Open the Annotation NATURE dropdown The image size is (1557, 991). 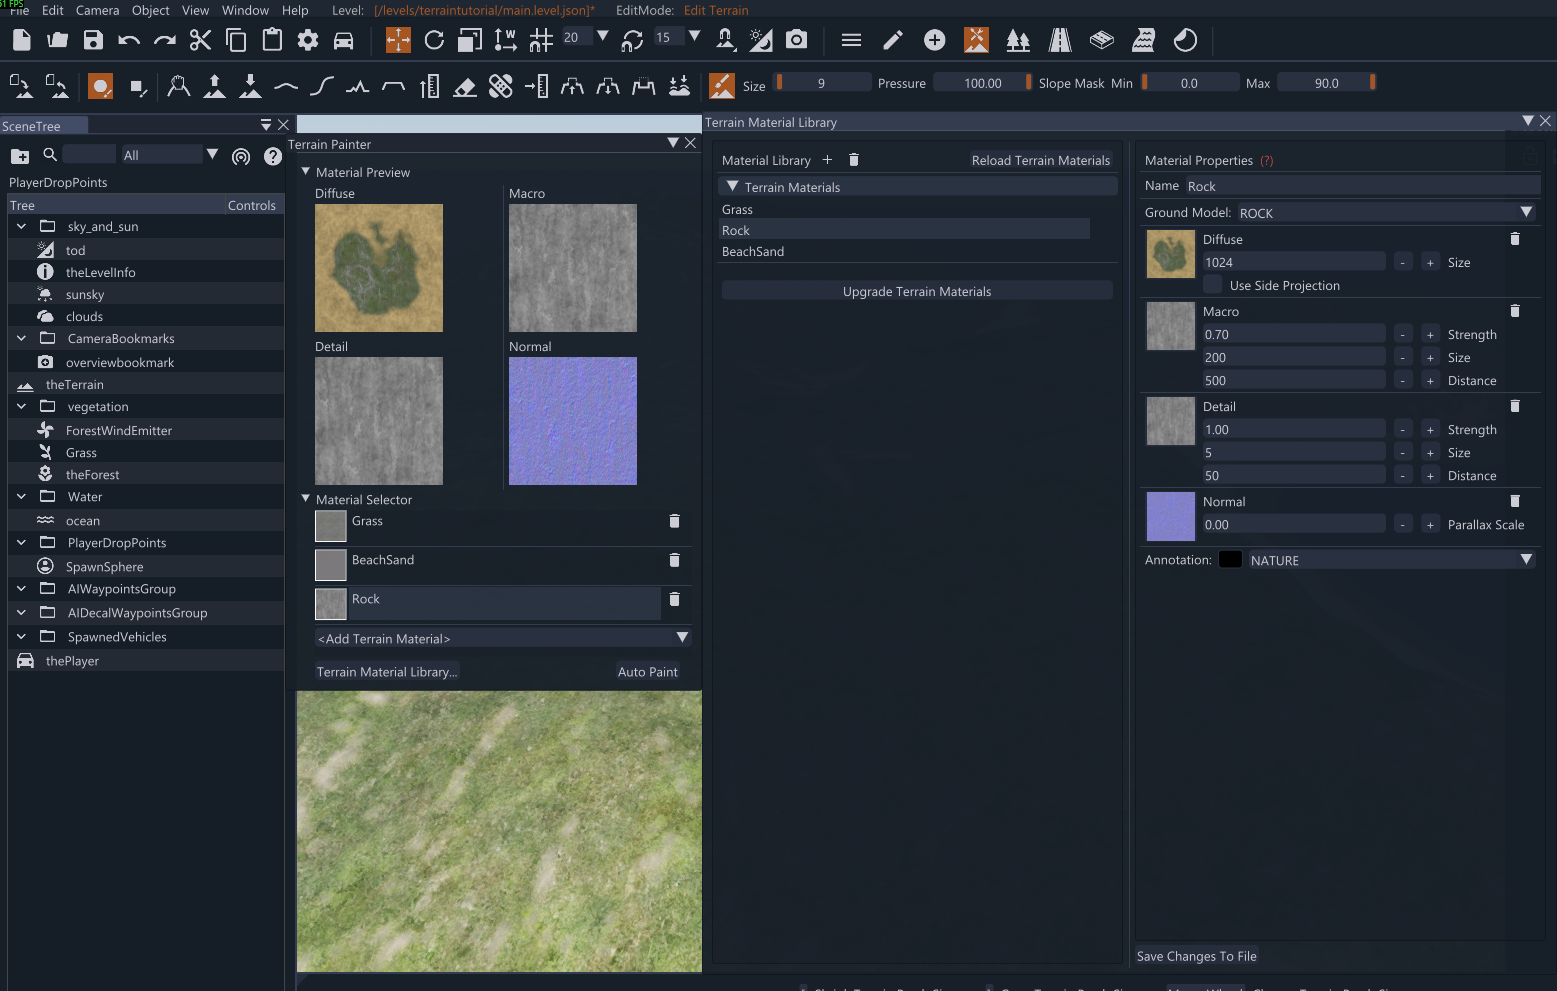pyautogui.click(x=1392, y=560)
